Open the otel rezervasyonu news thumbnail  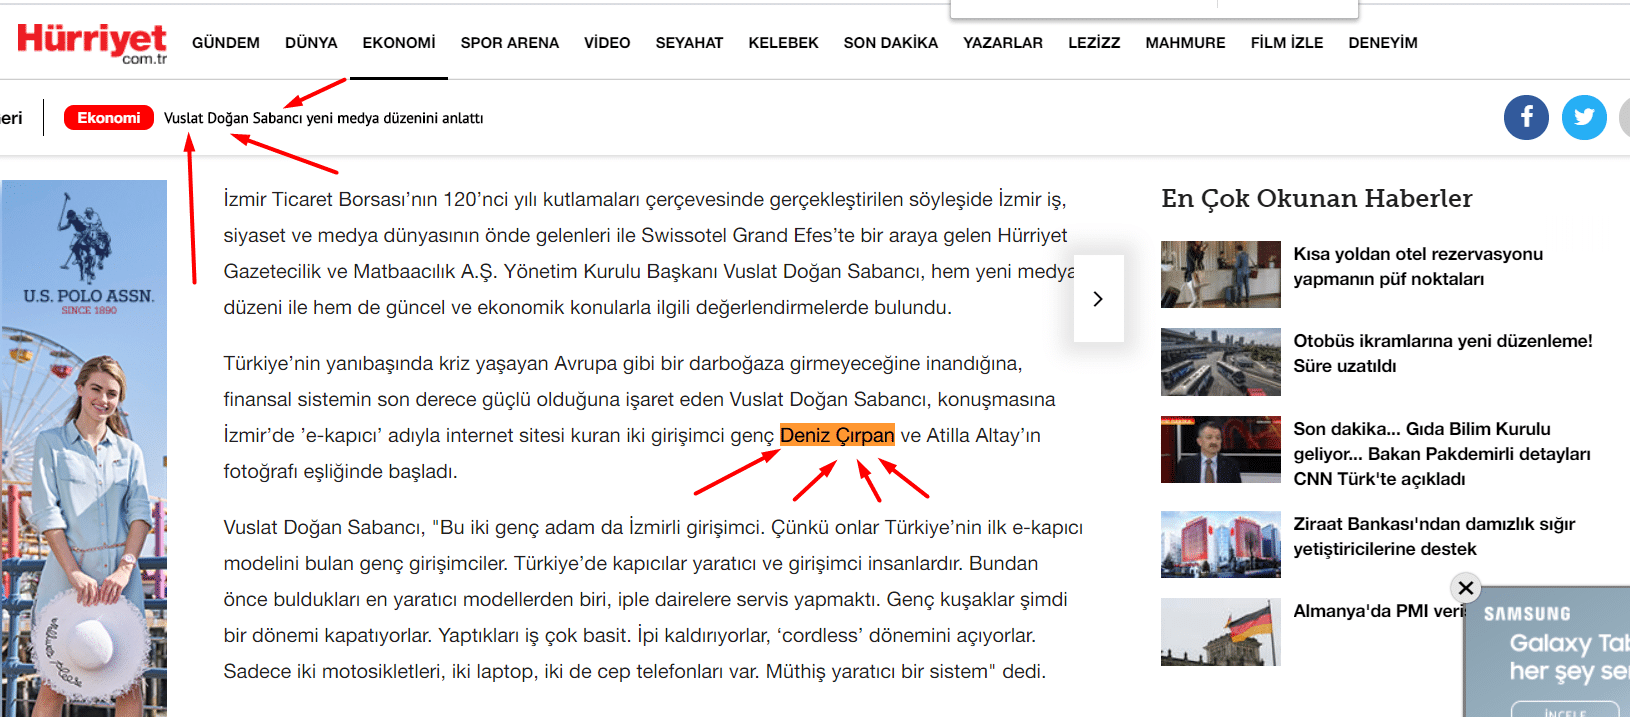[x=1221, y=274]
